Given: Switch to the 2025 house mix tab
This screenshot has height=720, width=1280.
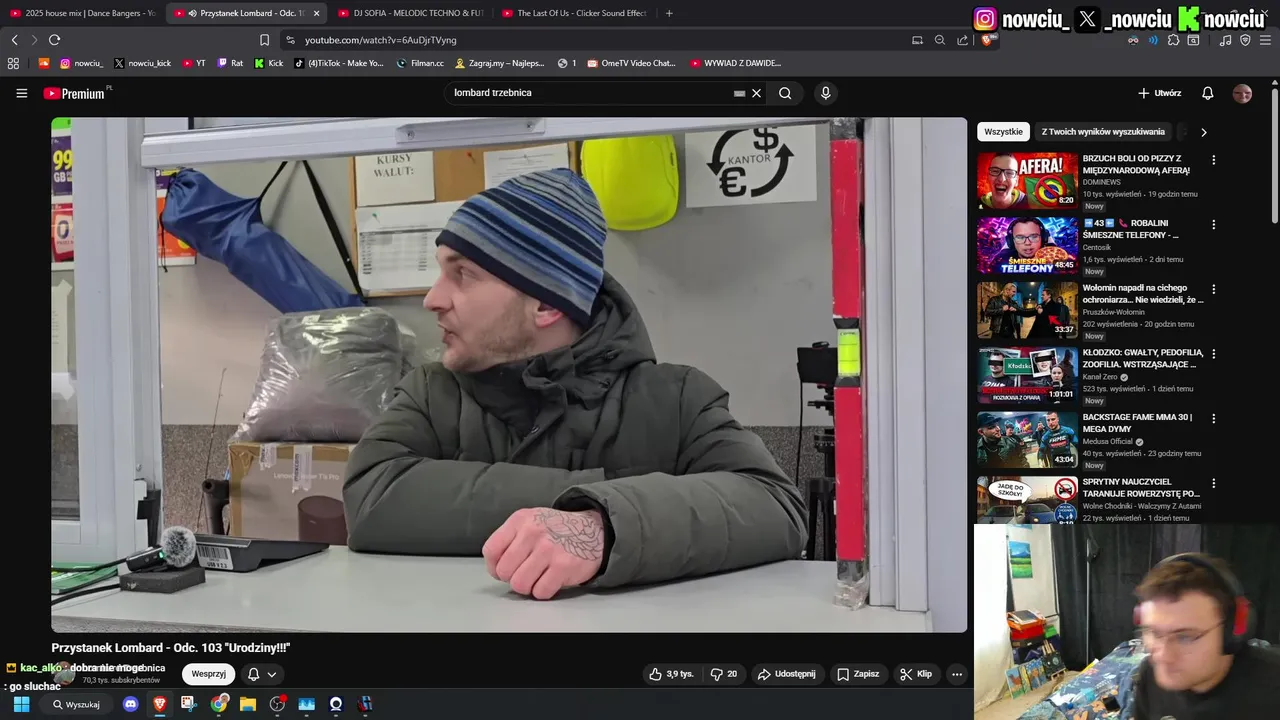Looking at the screenshot, I should (x=83, y=13).
